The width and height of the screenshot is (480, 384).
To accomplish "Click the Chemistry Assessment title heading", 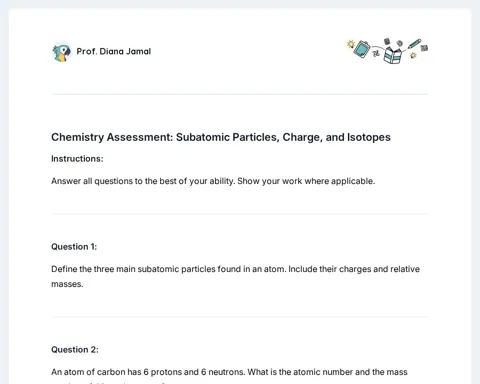I will point(221,137).
